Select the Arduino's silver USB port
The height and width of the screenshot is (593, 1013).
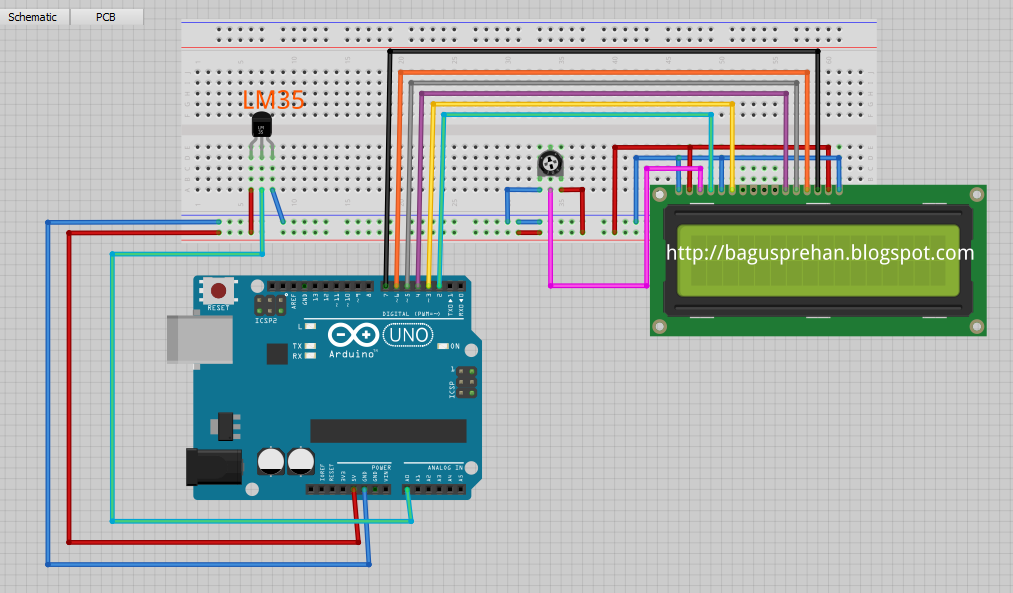pyautogui.click(x=200, y=339)
